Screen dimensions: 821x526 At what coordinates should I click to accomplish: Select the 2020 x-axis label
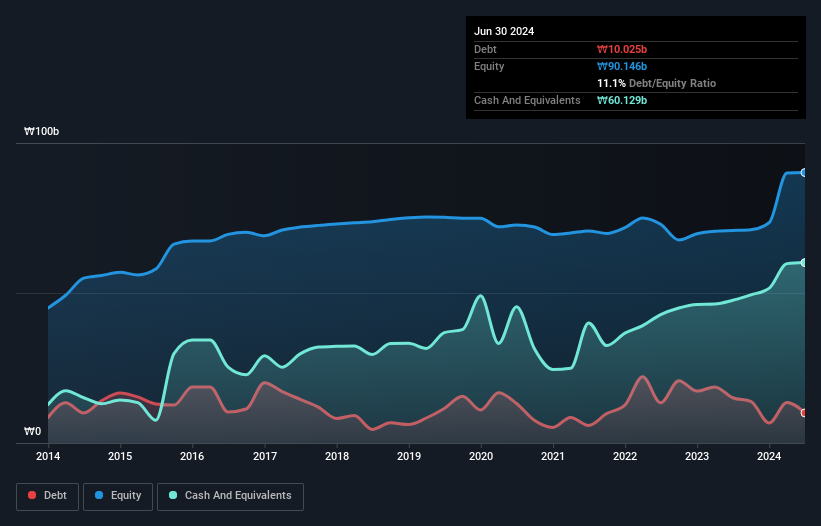[481, 456]
